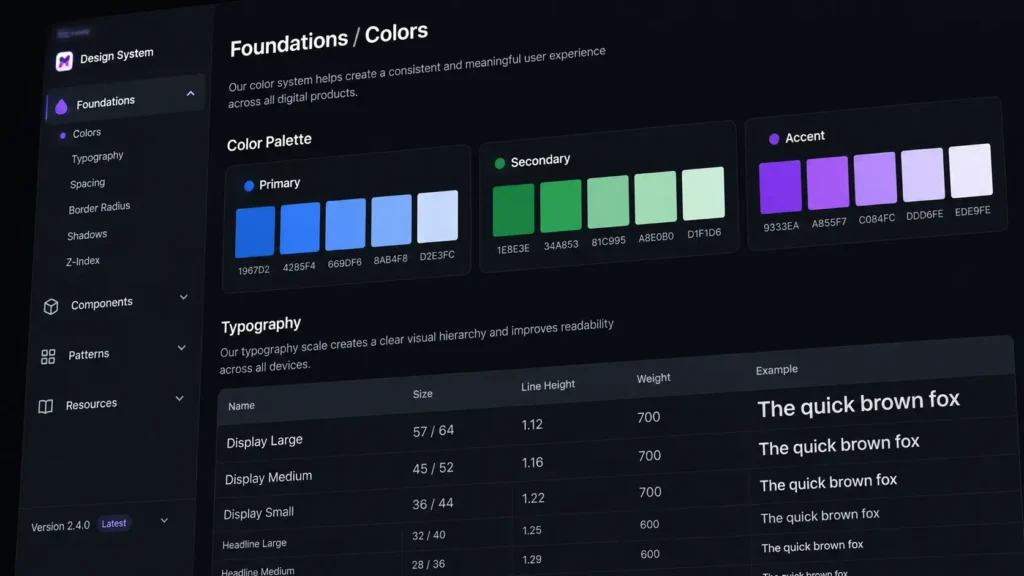Screen dimensions: 1024x576
Task: Select the 34A853 green swatch
Action: click(x=560, y=206)
